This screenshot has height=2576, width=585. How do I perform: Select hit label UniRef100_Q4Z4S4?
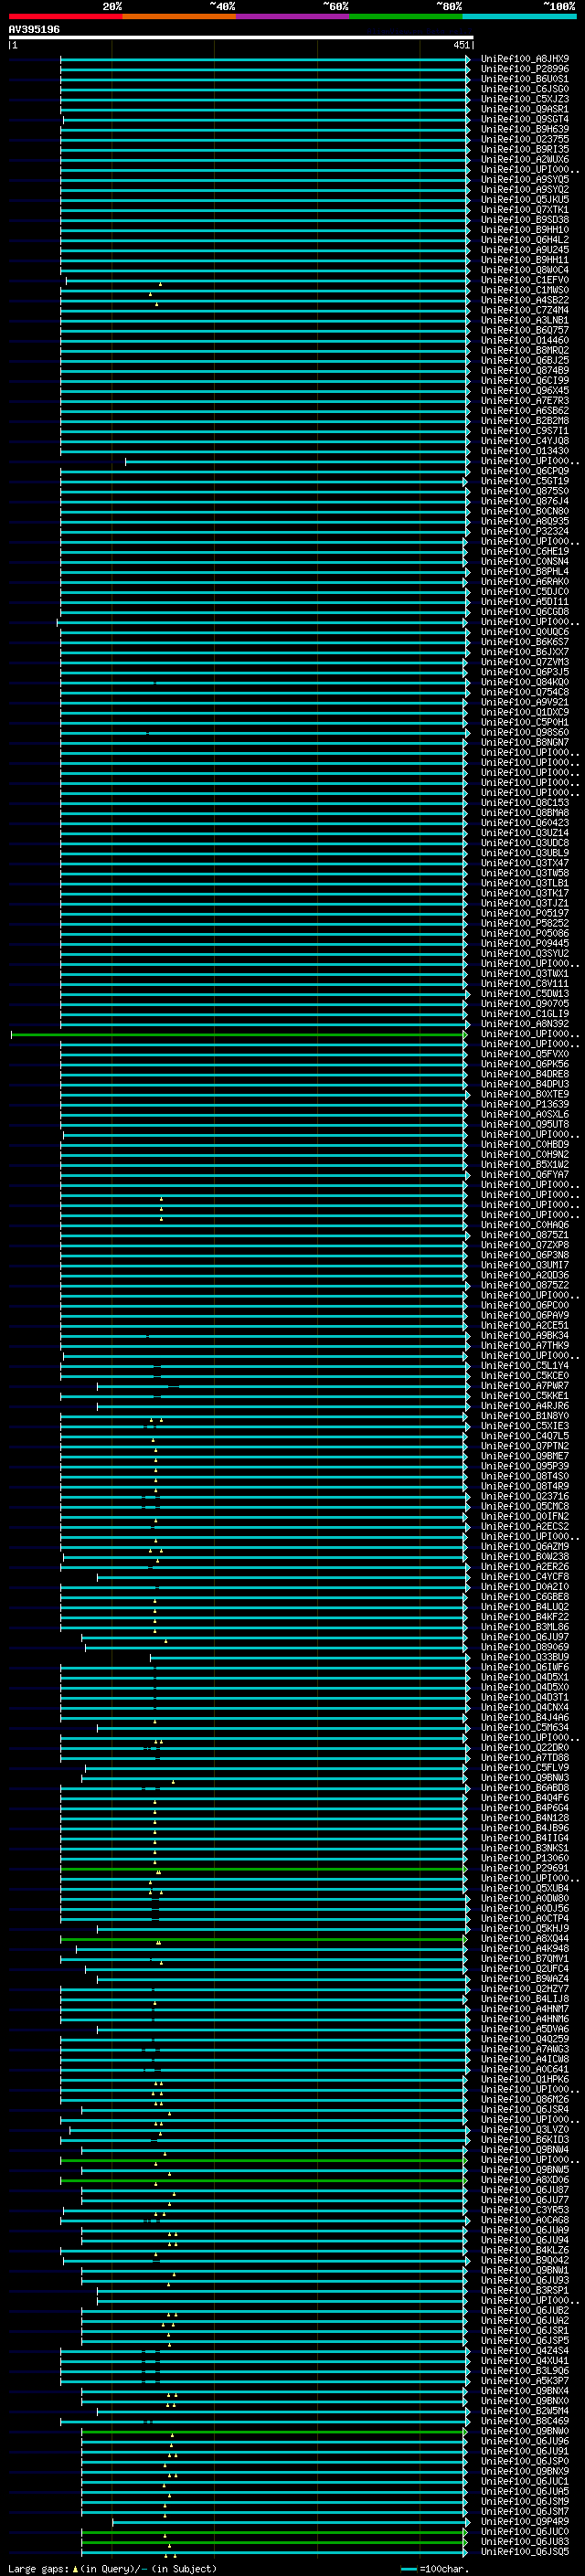pos(524,2351)
